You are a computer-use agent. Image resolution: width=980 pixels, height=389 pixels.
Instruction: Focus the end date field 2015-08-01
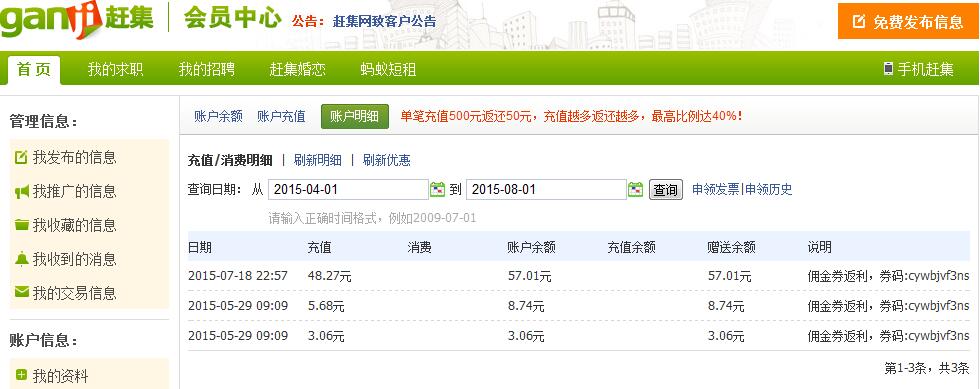(x=546, y=189)
